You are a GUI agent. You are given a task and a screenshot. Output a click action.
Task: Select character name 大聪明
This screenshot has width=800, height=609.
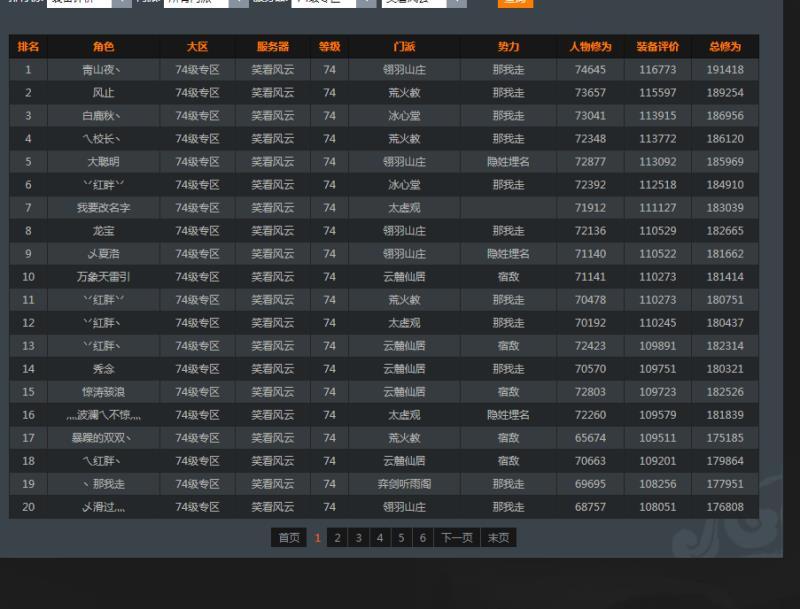[104, 162]
